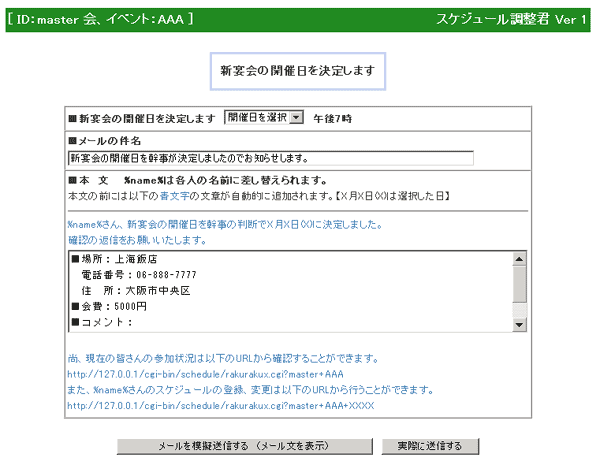Click the メールを模擬送信する (メール文を表示) button
600x465 pixels.
pos(244,445)
